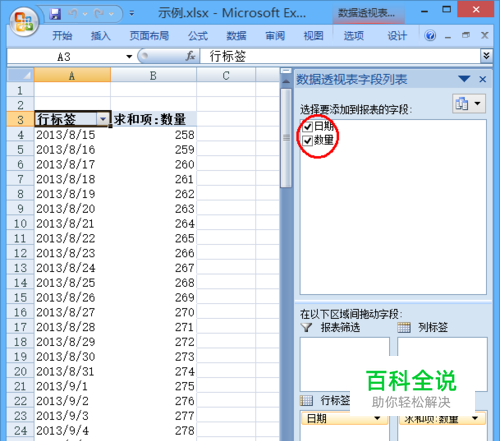The height and width of the screenshot is (441, 500).
Task: Open the field list layout view button
Action: click(x=468, y=103)
